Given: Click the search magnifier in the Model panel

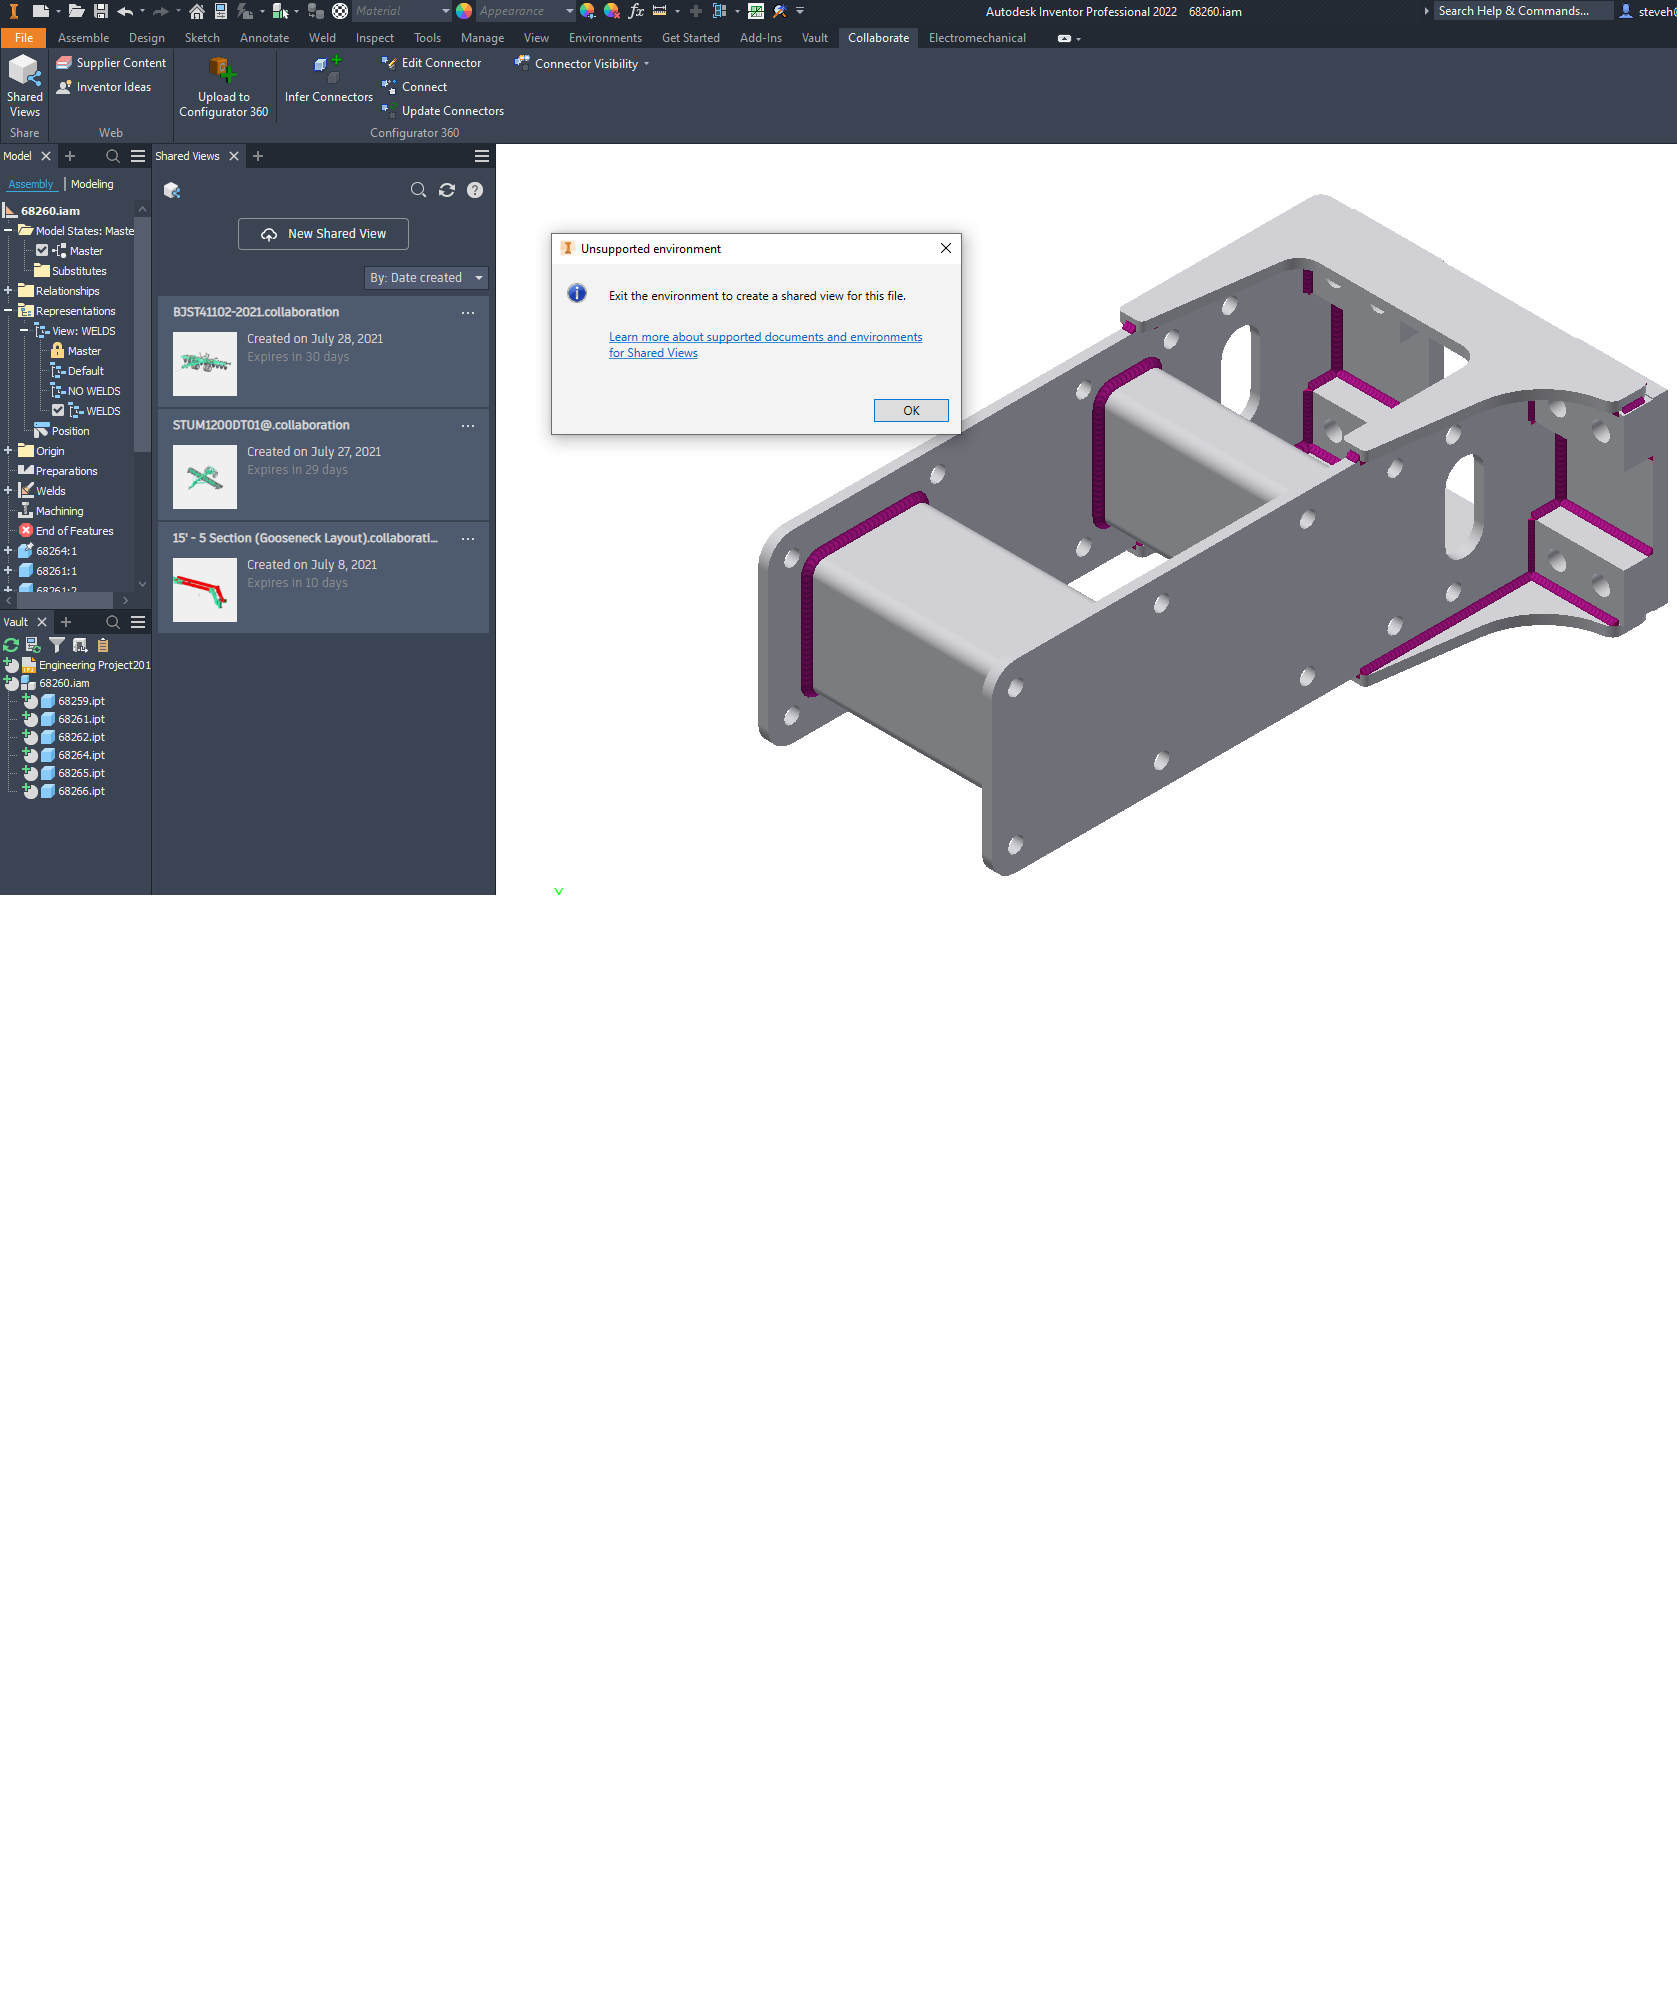Looking at the screenshot, I should coord(112,156).
